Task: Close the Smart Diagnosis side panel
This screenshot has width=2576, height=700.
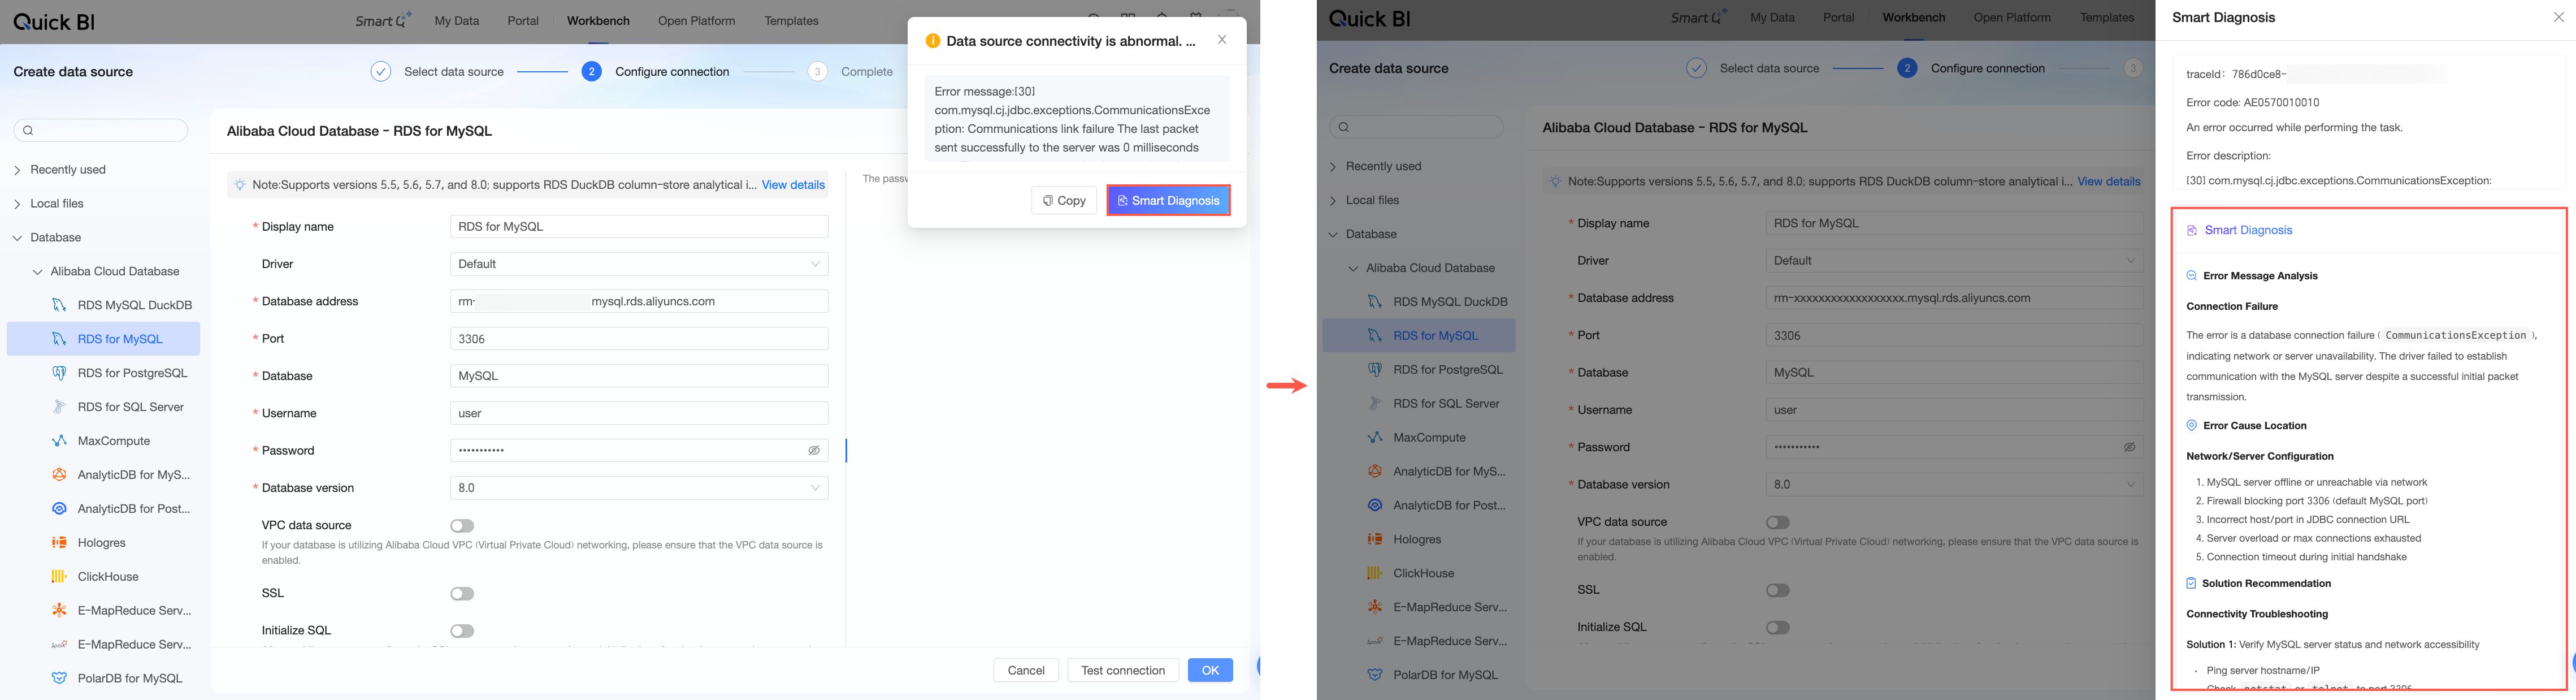Action: [x=2558, y=17]
